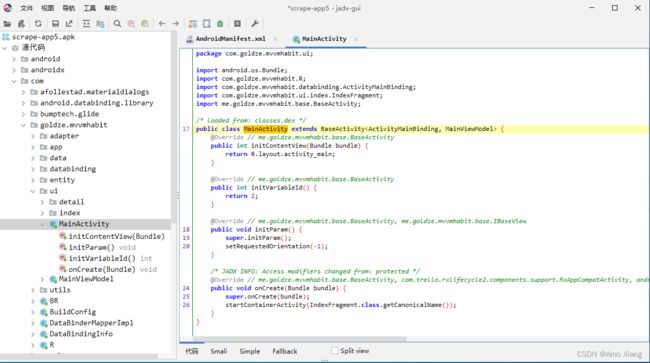The image size is (650, 363).
Task: Open the 视图 menu
Action: [x=47, y=8]
